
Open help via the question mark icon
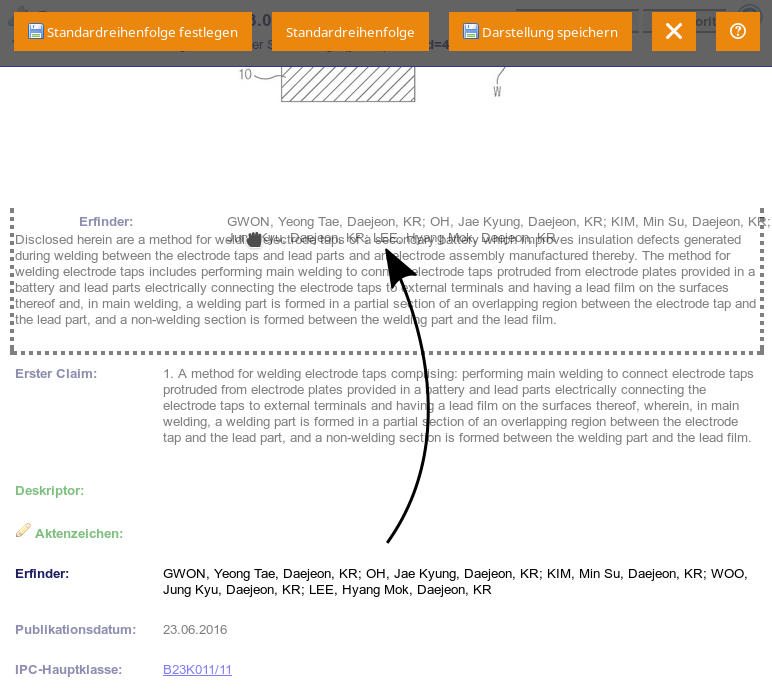tap(738, 32)
